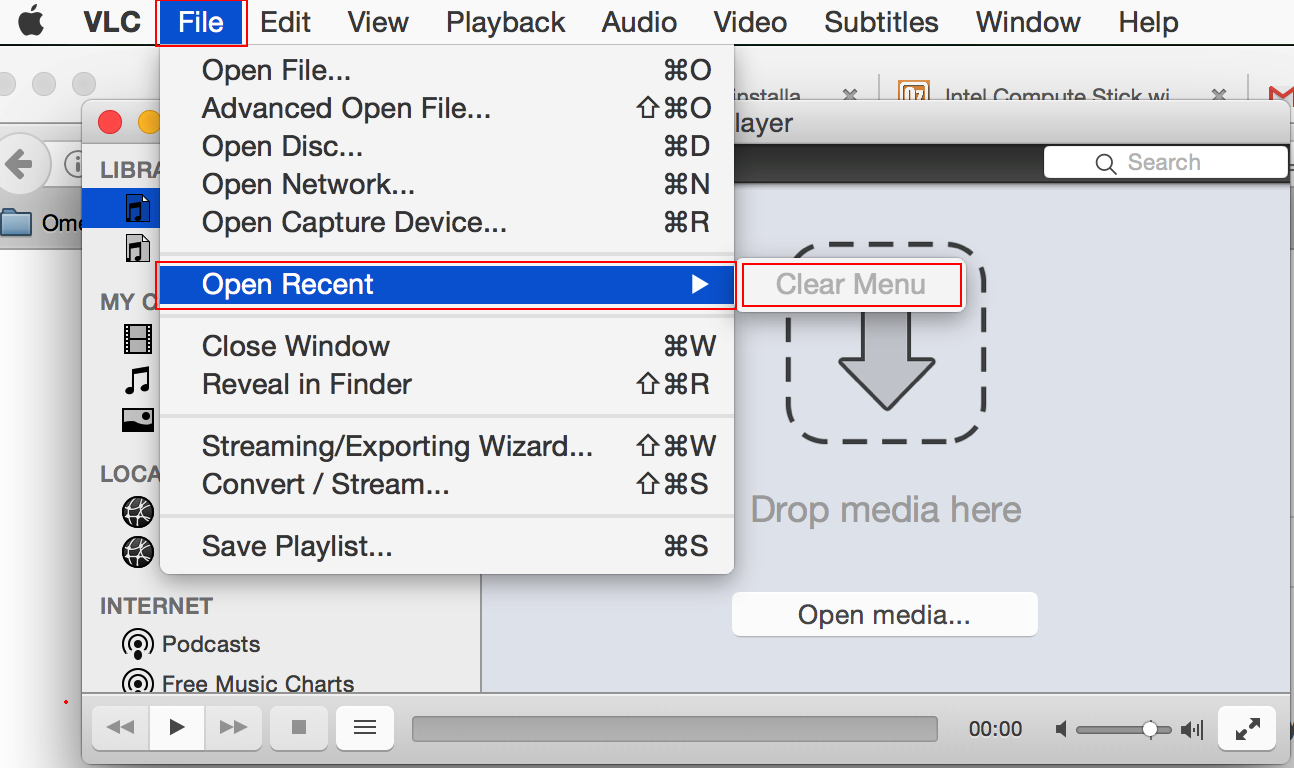Image resolution: width=1294 pixels, height=768 pixels.
Task: Click the browser back button
Action: 21,164
